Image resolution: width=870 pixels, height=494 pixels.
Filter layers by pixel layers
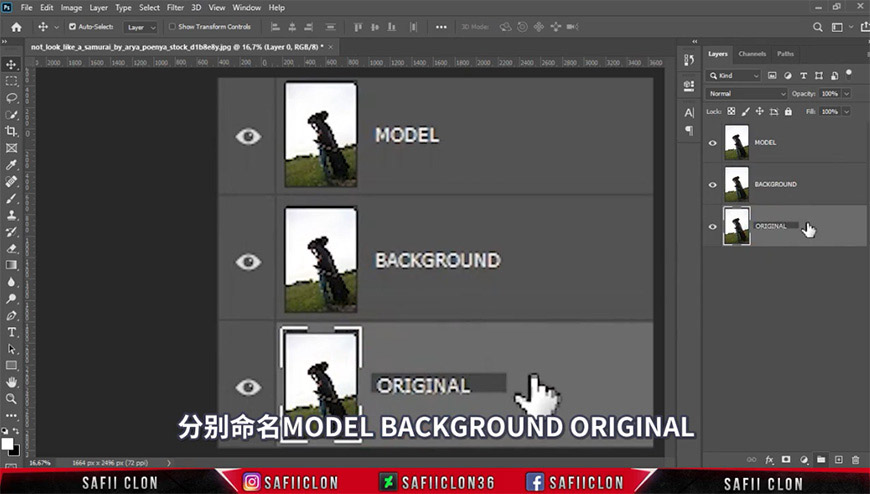(x=772, y=75)
